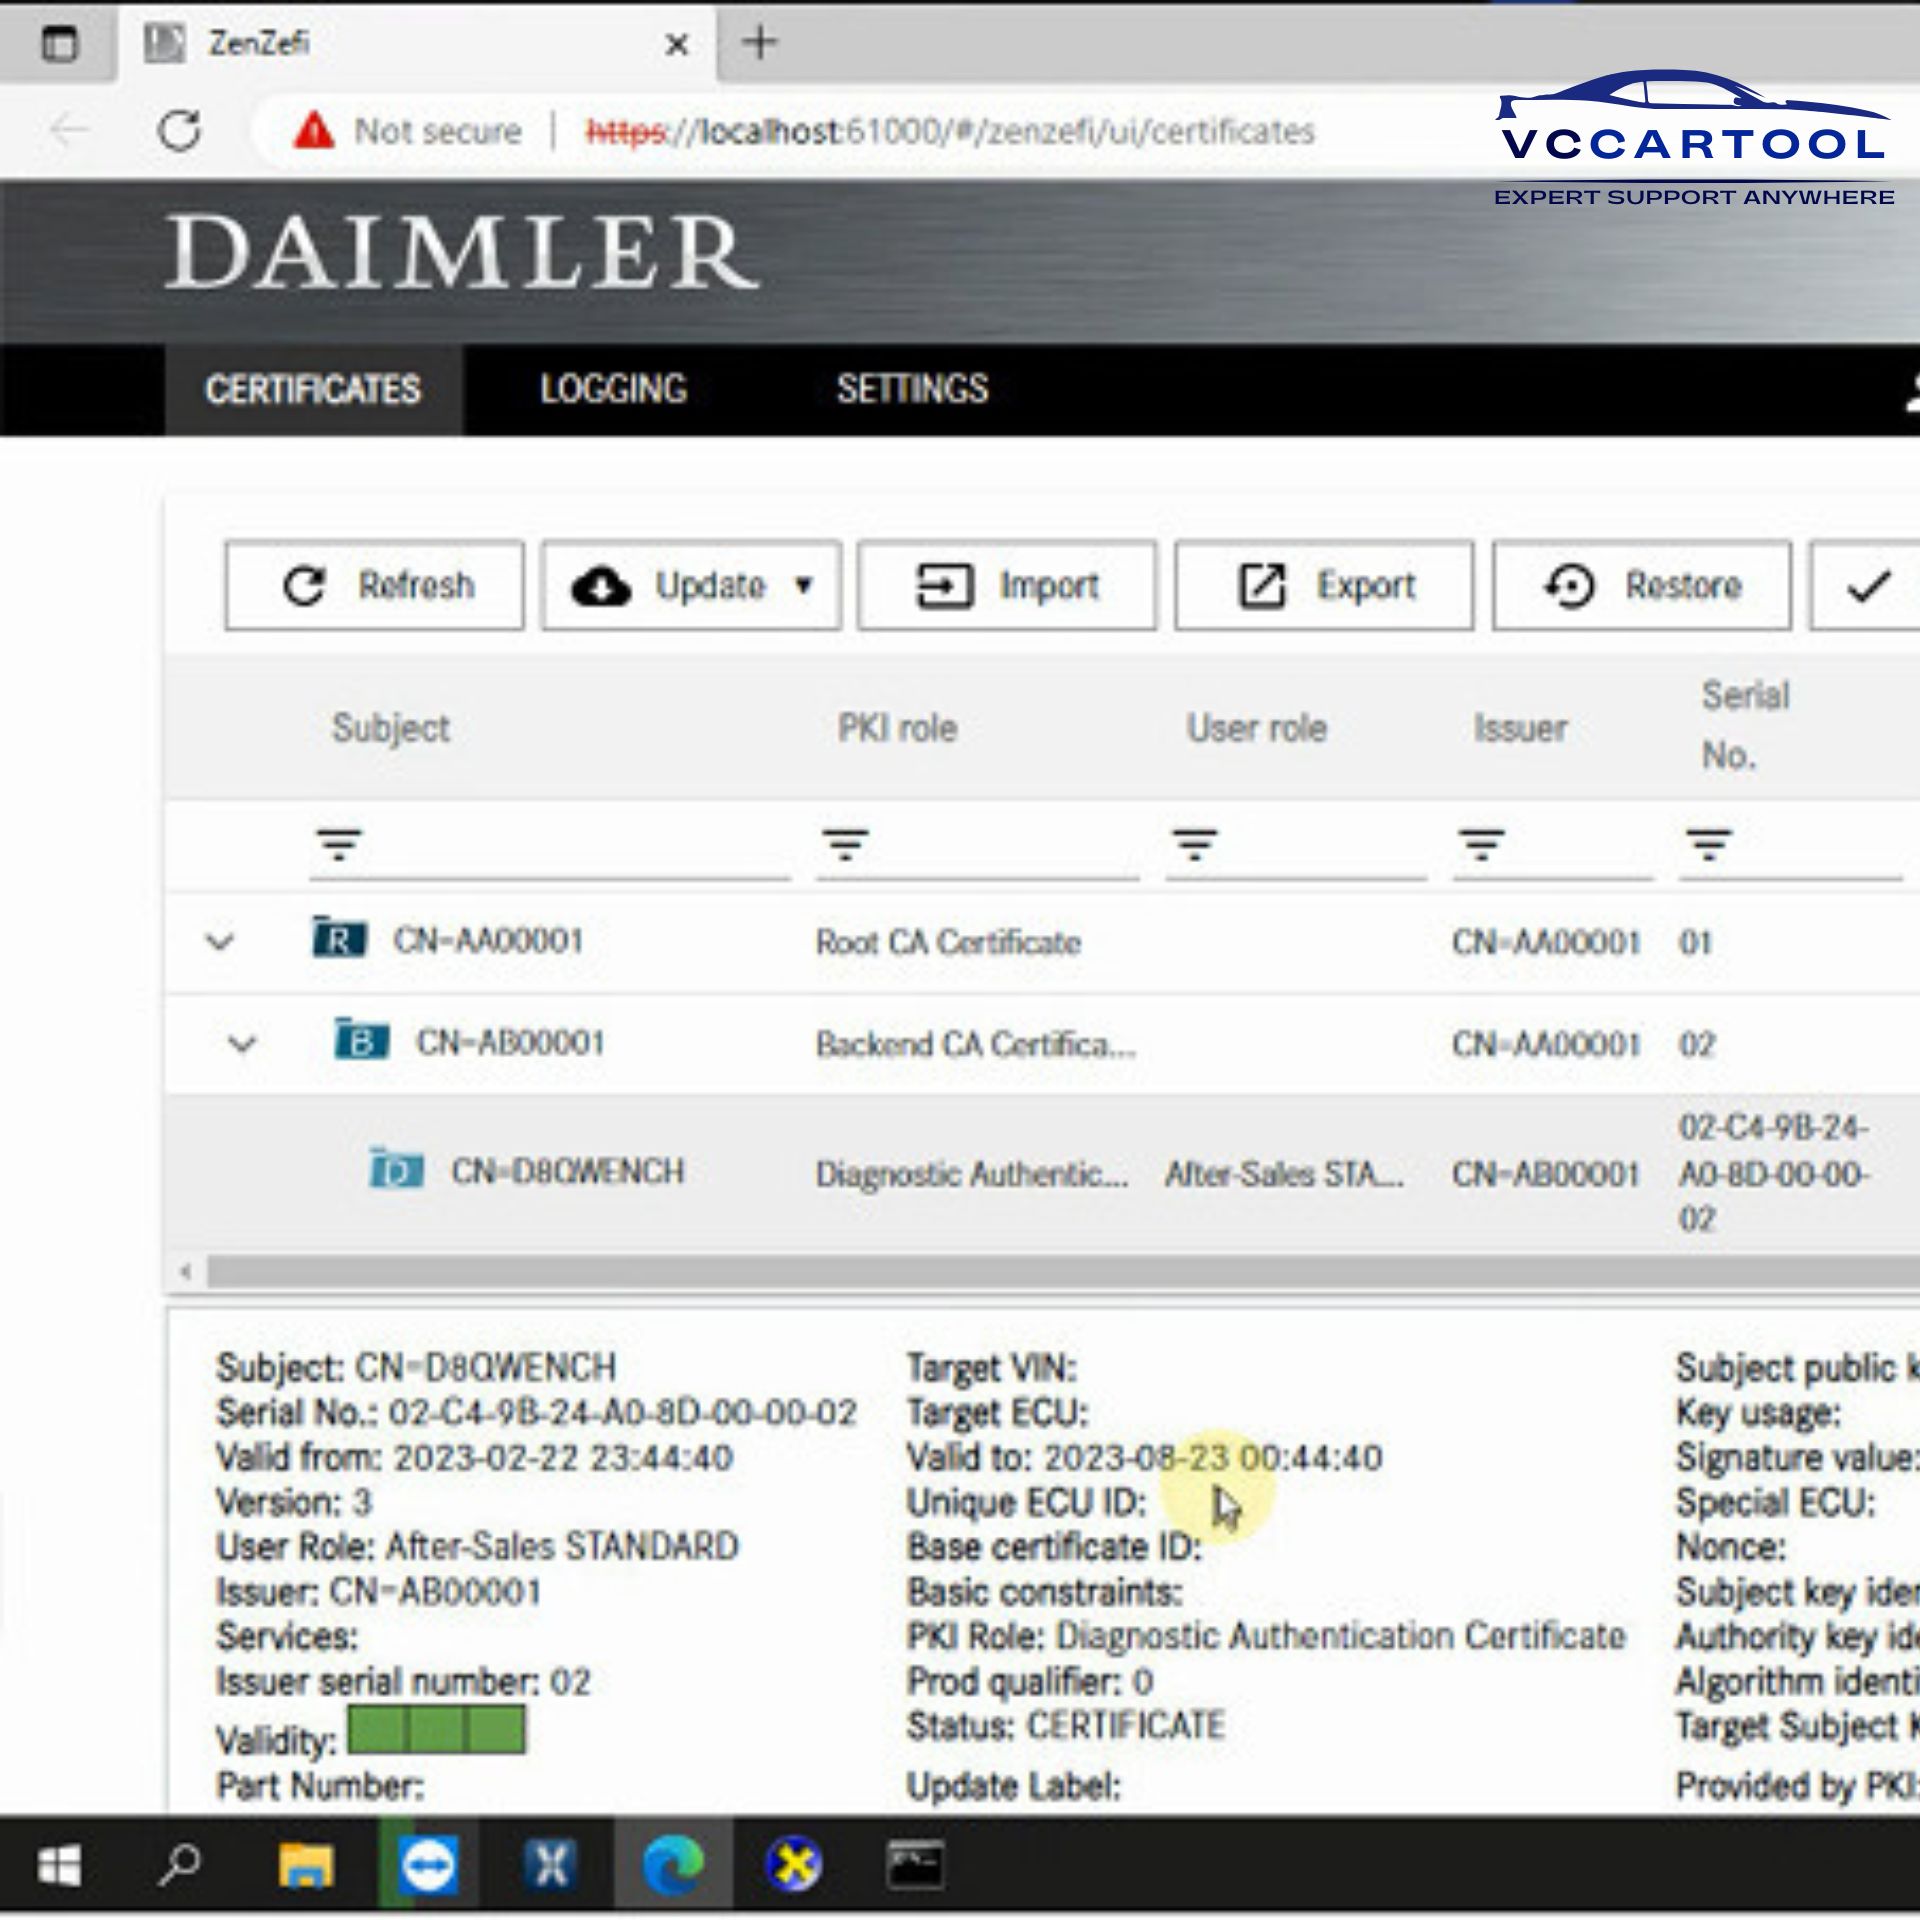Close the ZenZefi browser tab
Viewport: 1920px width, 1920px height.
pos(677,45)
